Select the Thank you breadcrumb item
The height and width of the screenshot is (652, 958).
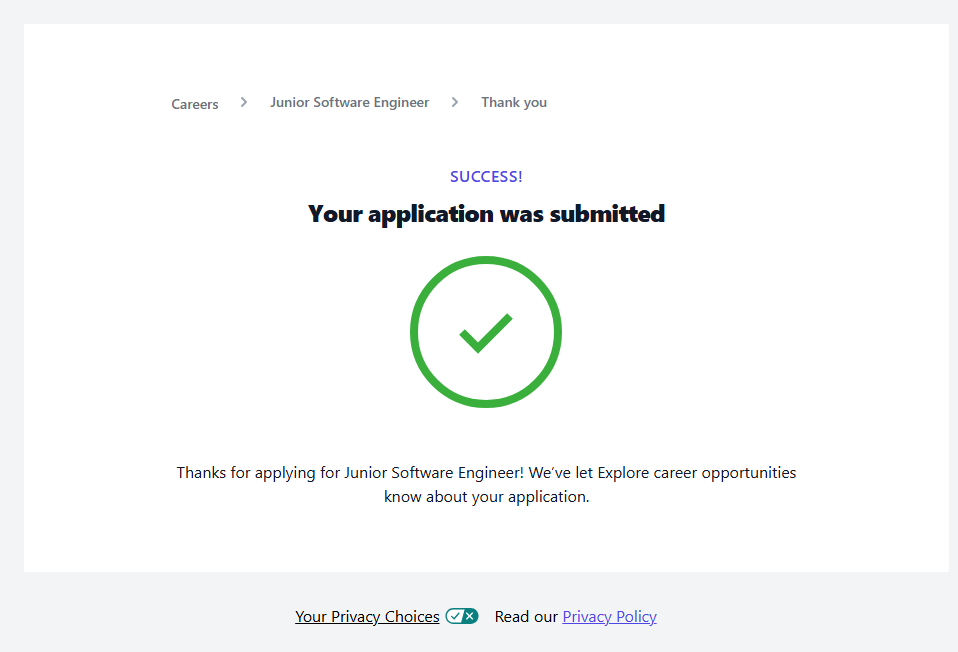point(514,102)
